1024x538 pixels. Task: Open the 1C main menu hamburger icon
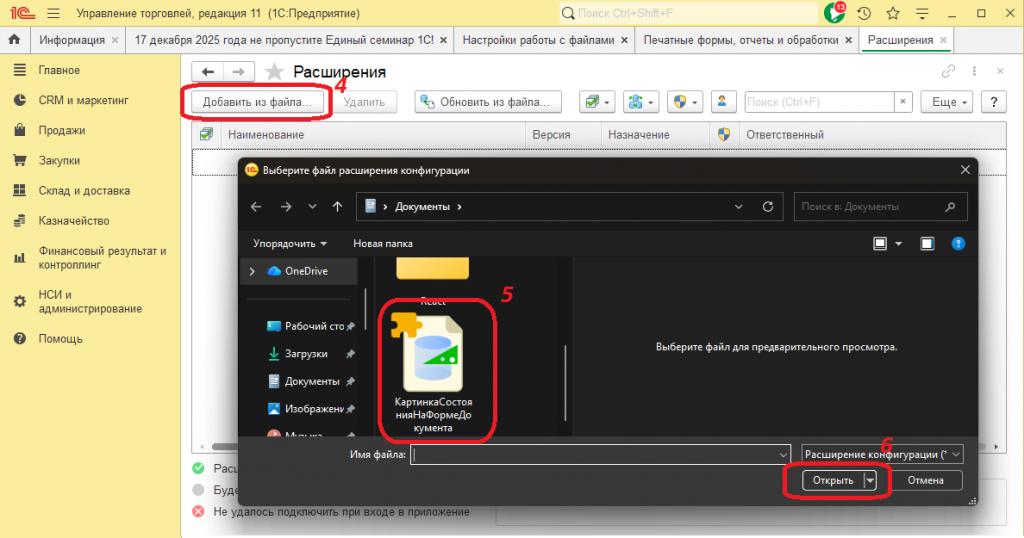click(54, 13)
